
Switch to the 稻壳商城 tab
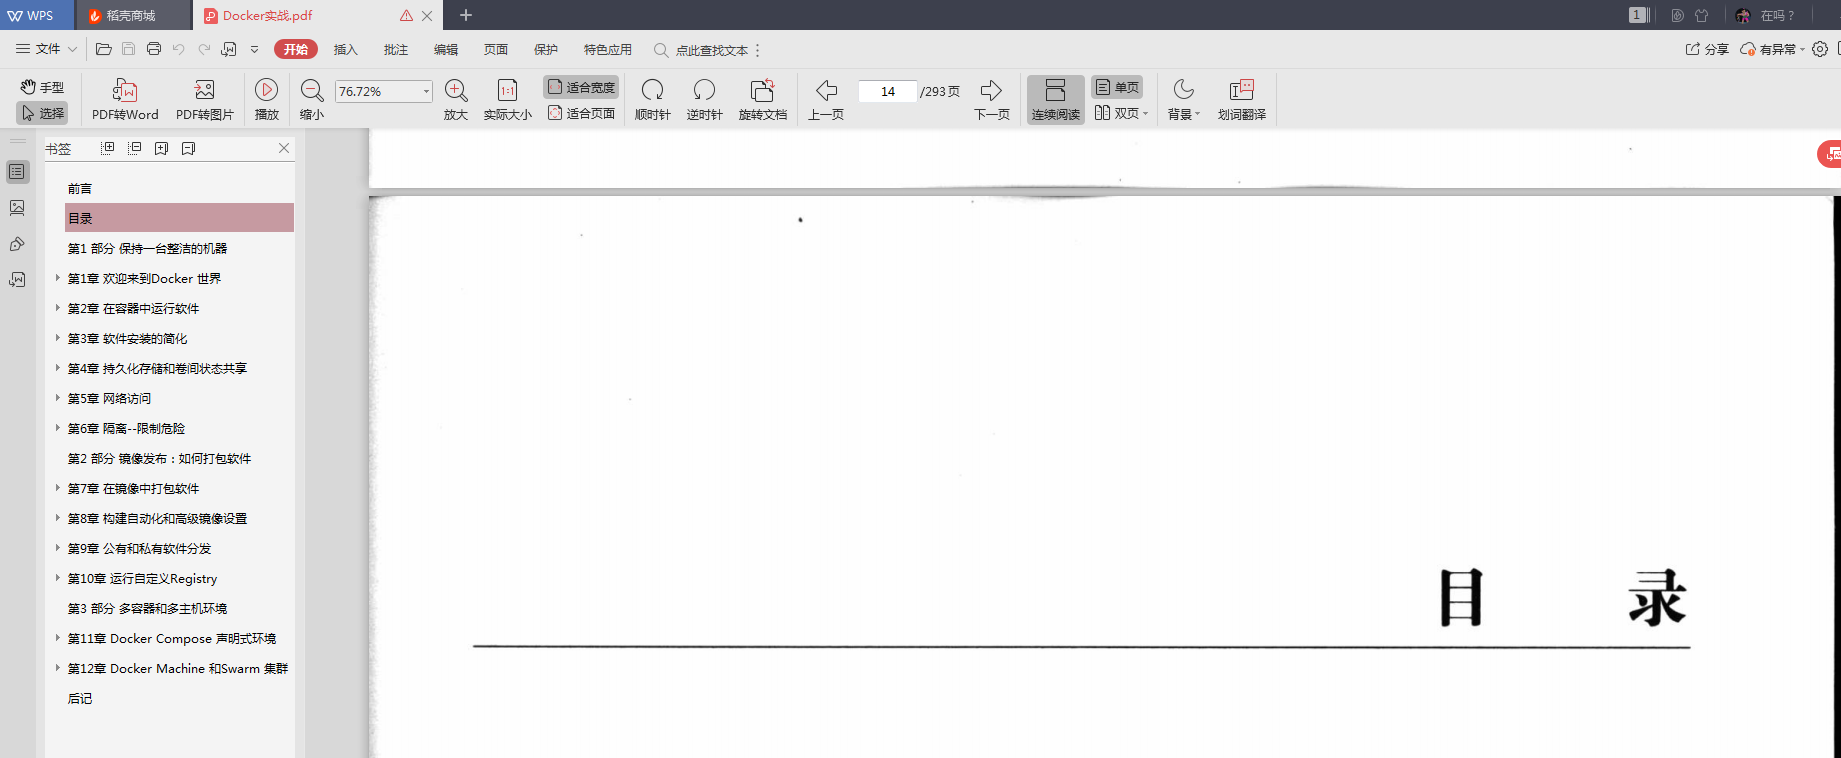coord(133,15)
